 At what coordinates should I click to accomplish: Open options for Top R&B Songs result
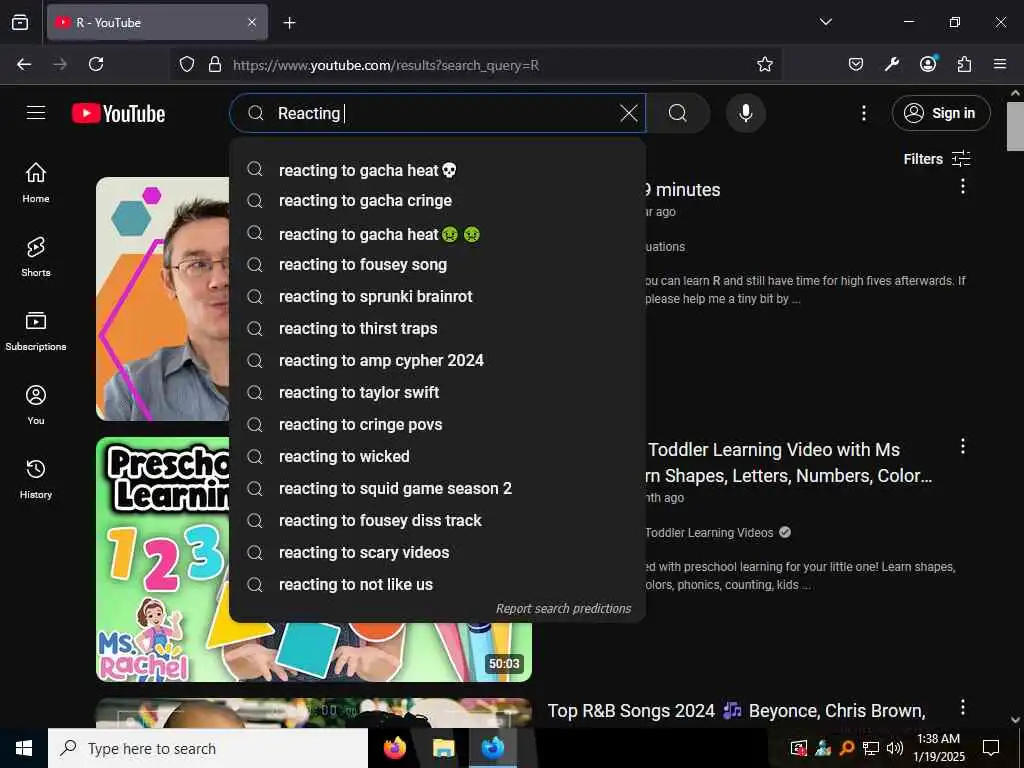(963, 707)
